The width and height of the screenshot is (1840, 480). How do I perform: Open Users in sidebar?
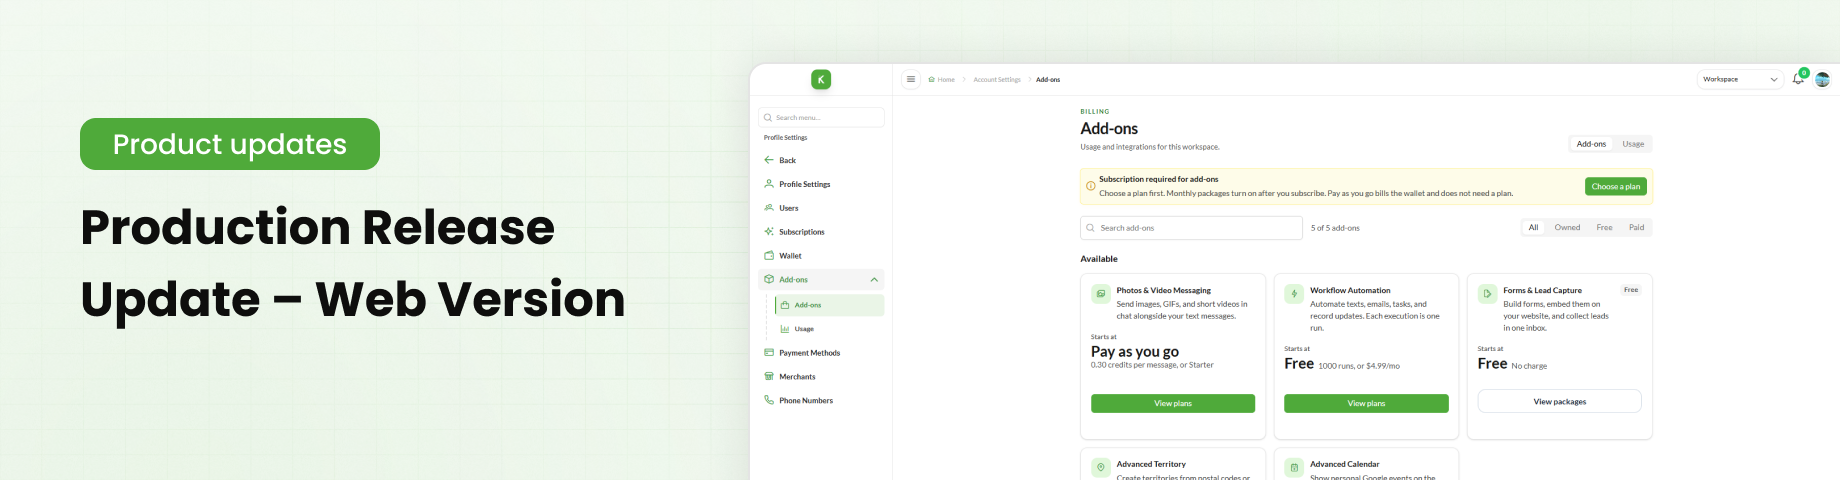click(789, 208)
